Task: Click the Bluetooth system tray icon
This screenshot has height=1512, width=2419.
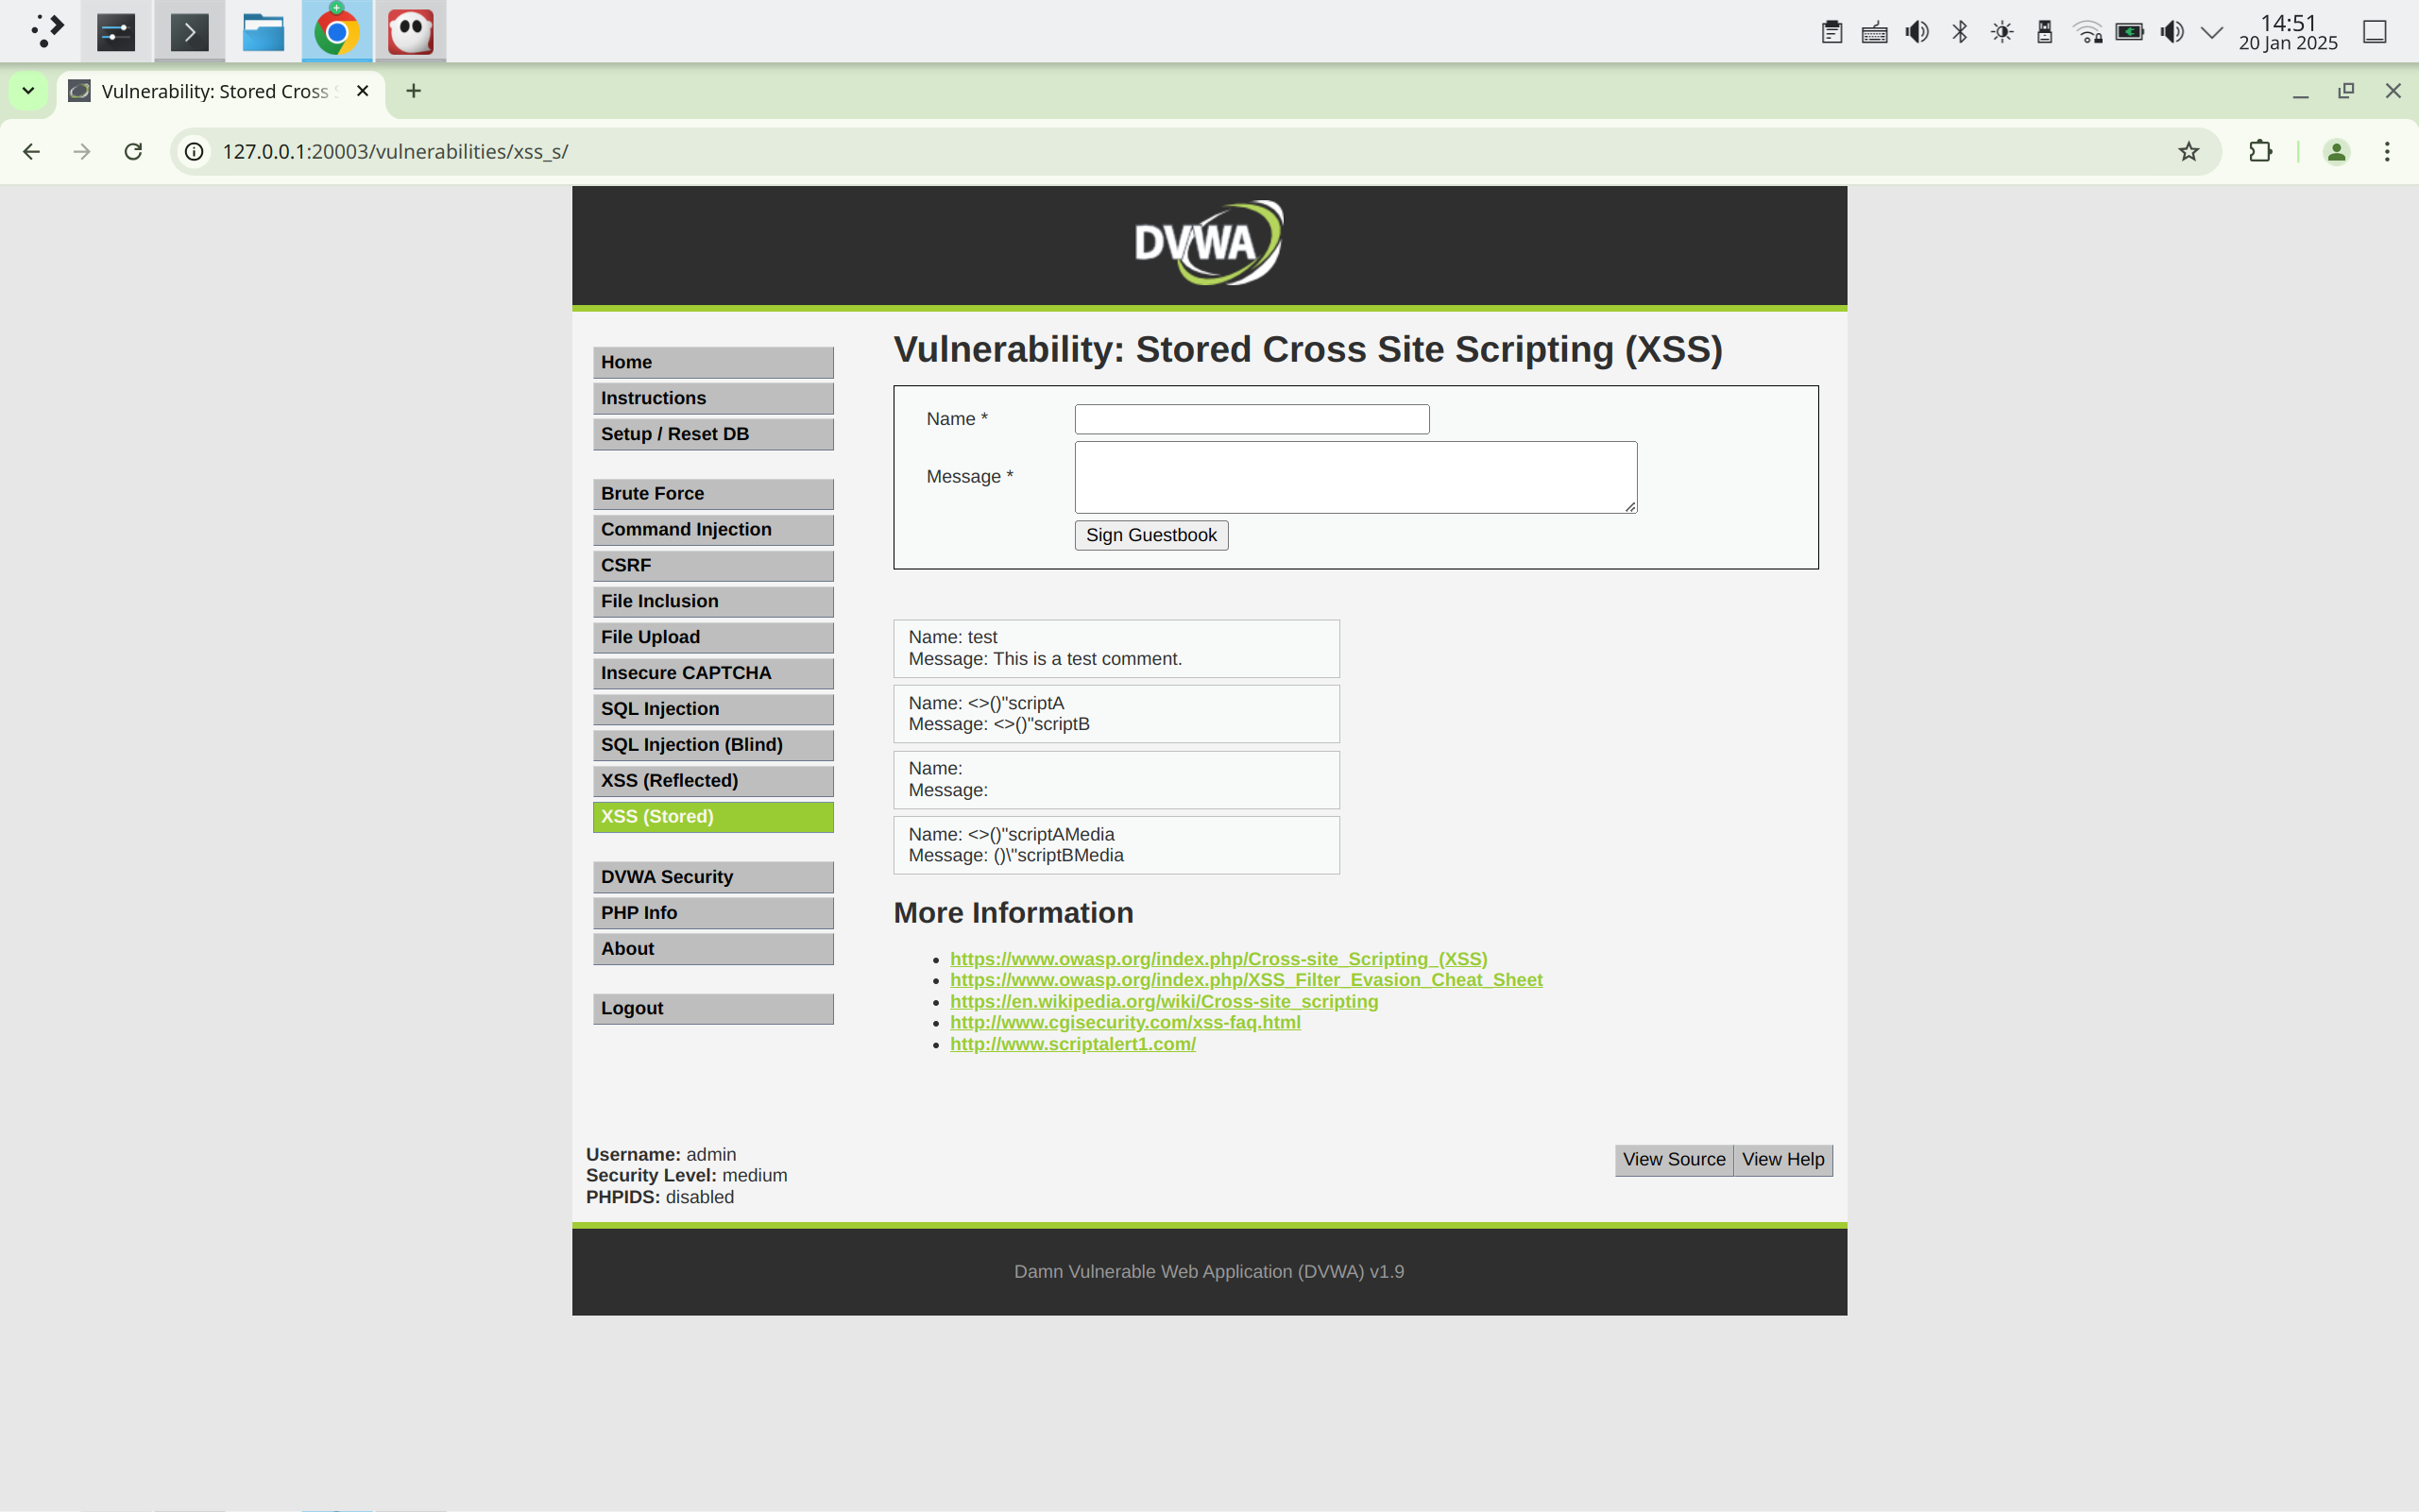Action: coord(1959,32)
